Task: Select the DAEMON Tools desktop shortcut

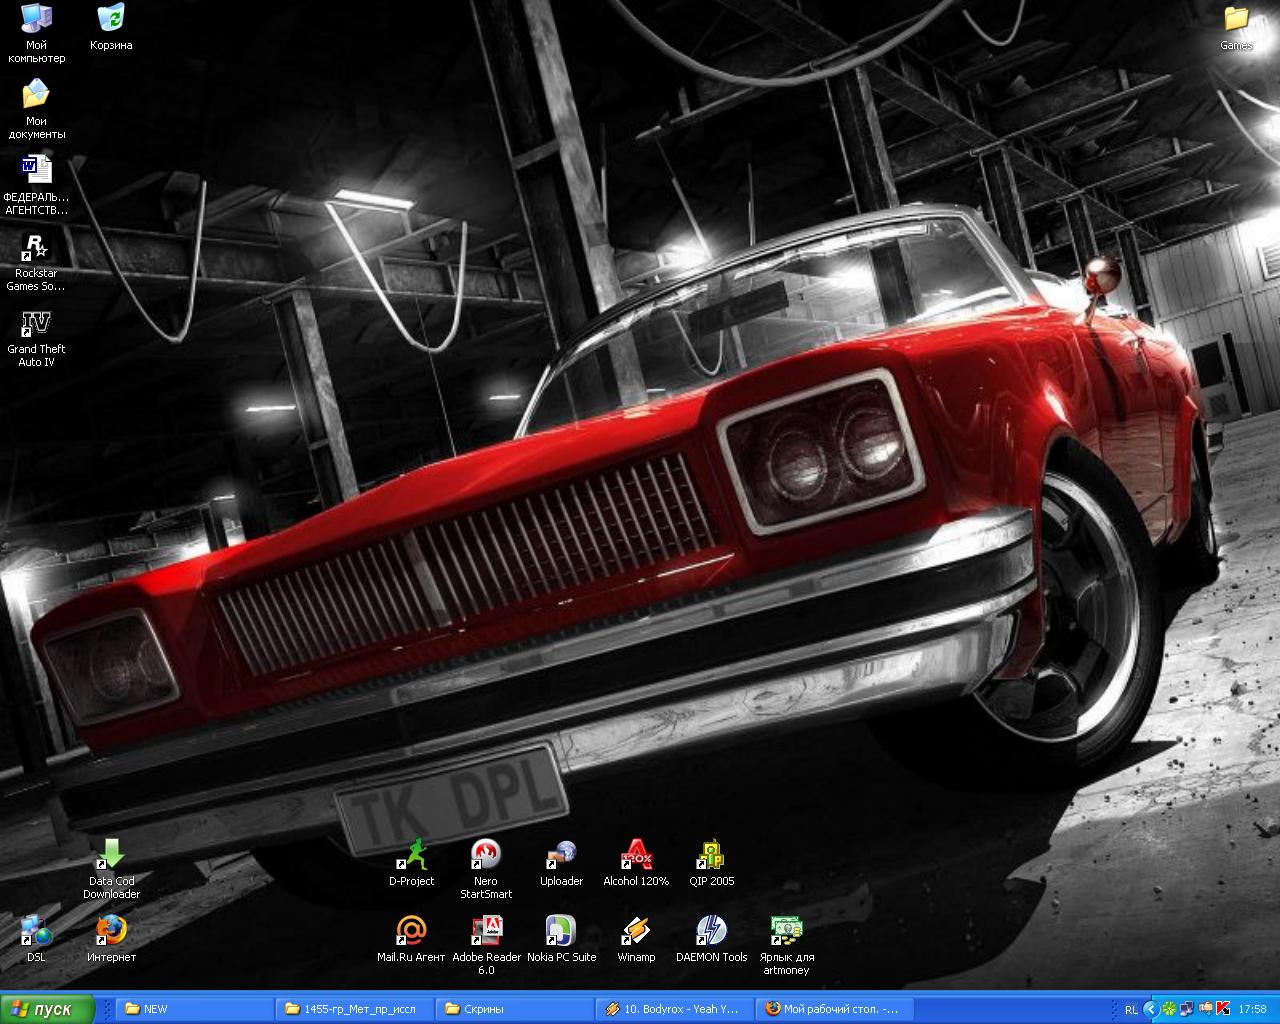Action: (711, 932)
